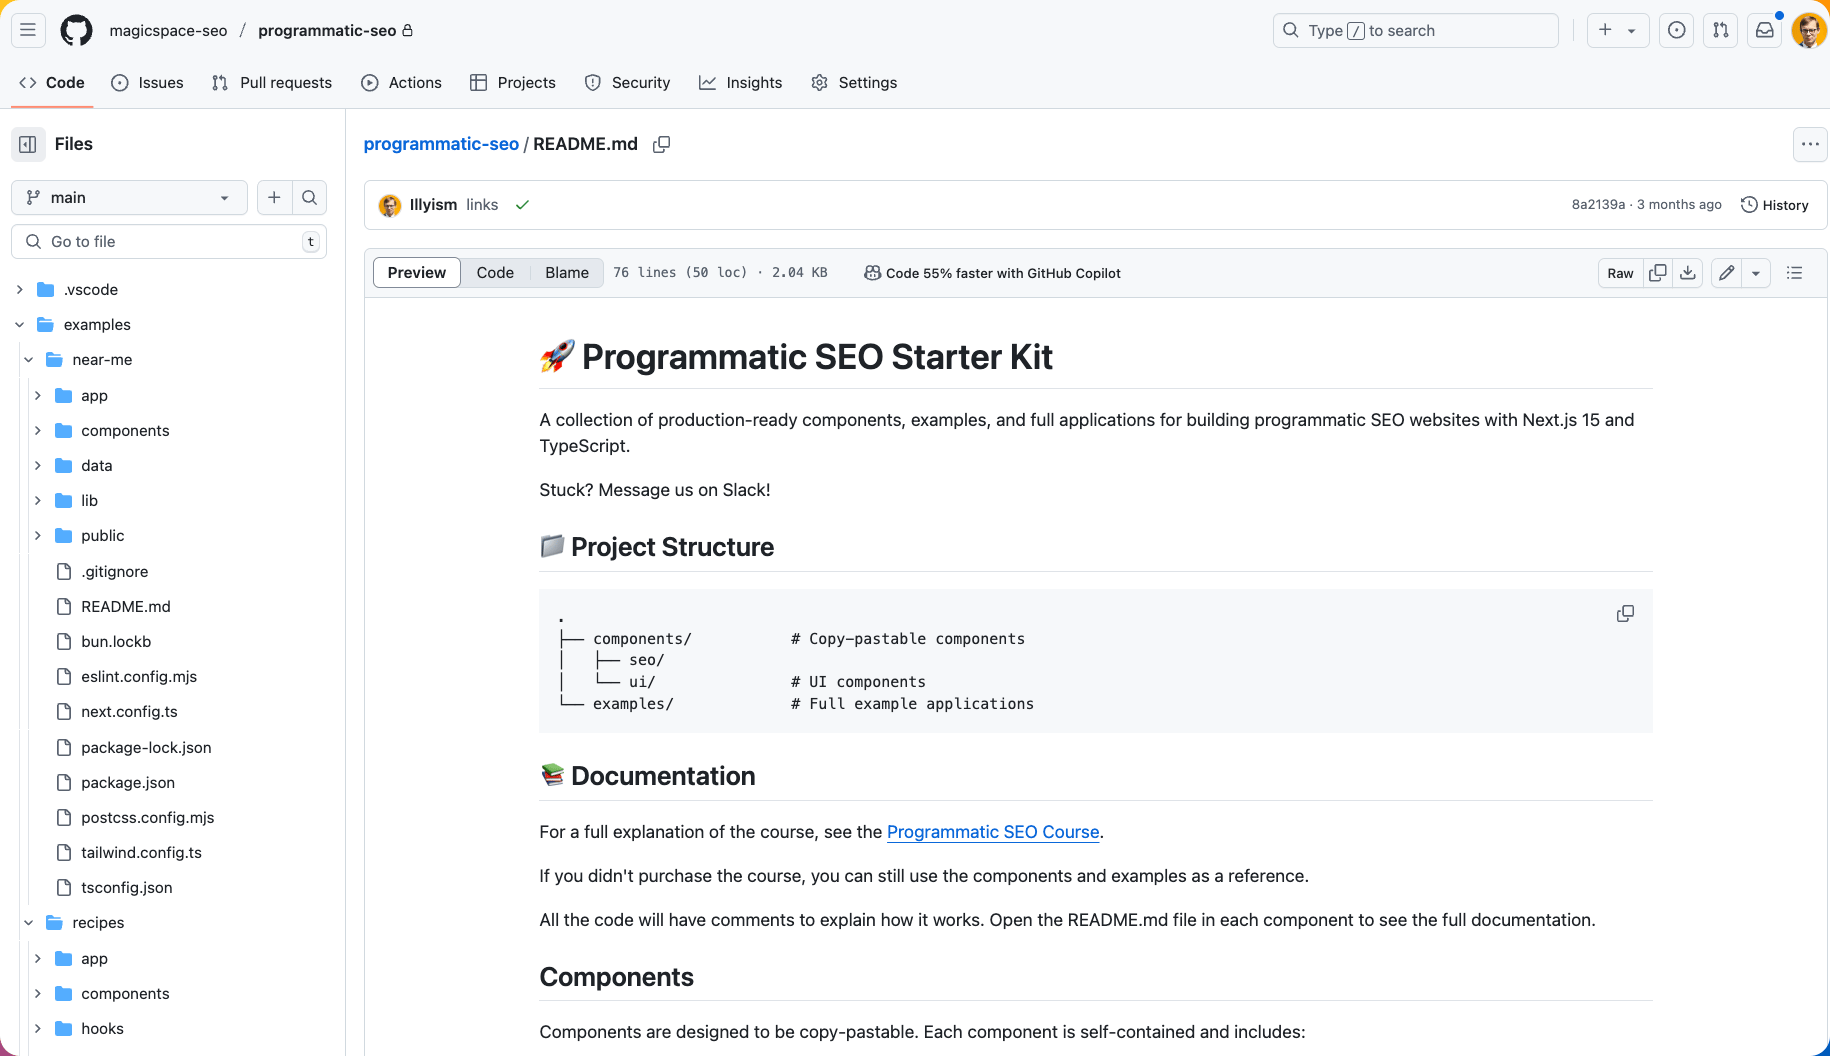Open the pull requests shortcut in the header
The width and height of the screenshot is (1830, 1056).
1721,30
